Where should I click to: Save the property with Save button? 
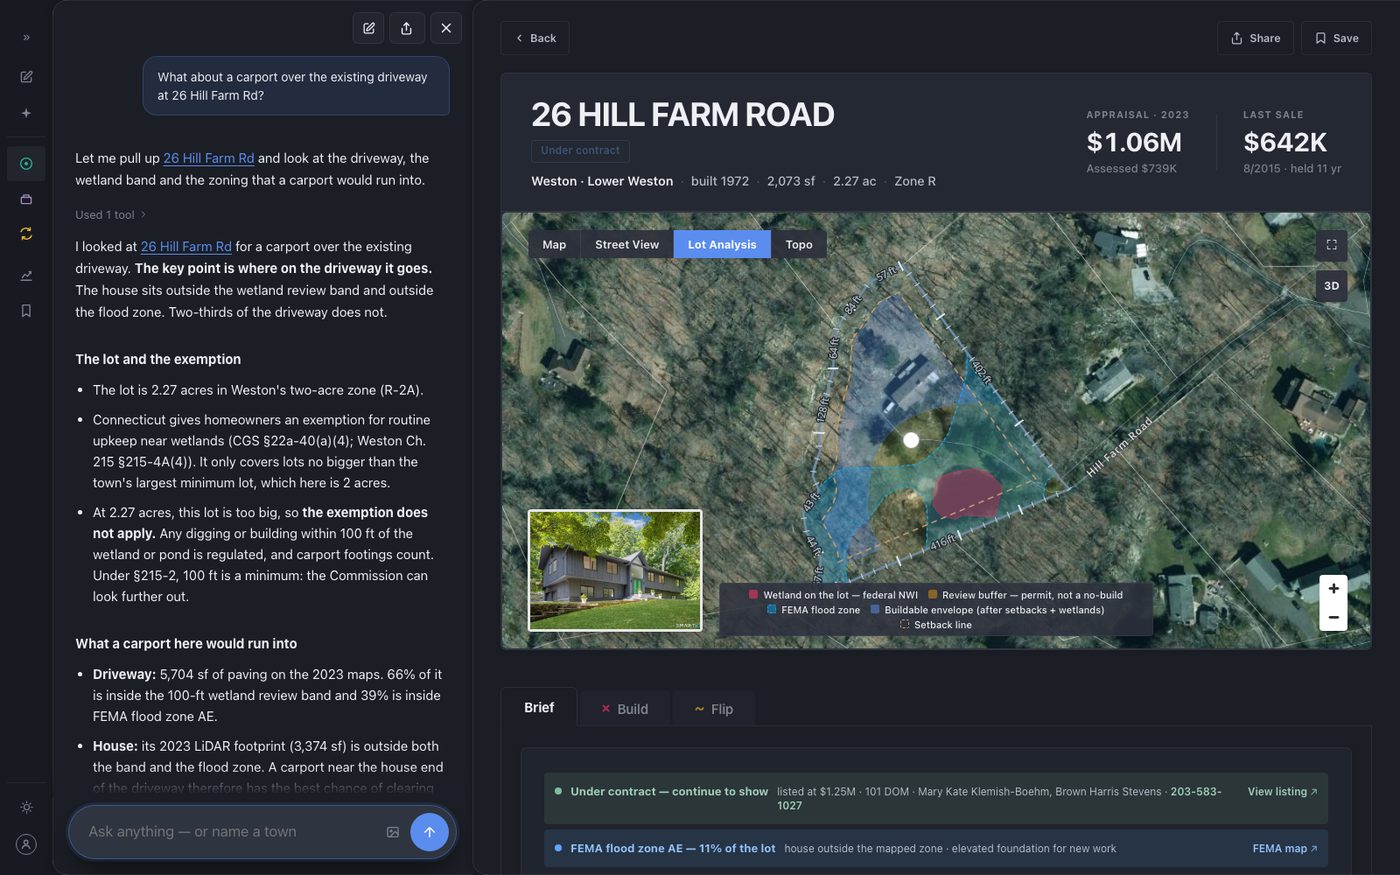coord(1336,38)
